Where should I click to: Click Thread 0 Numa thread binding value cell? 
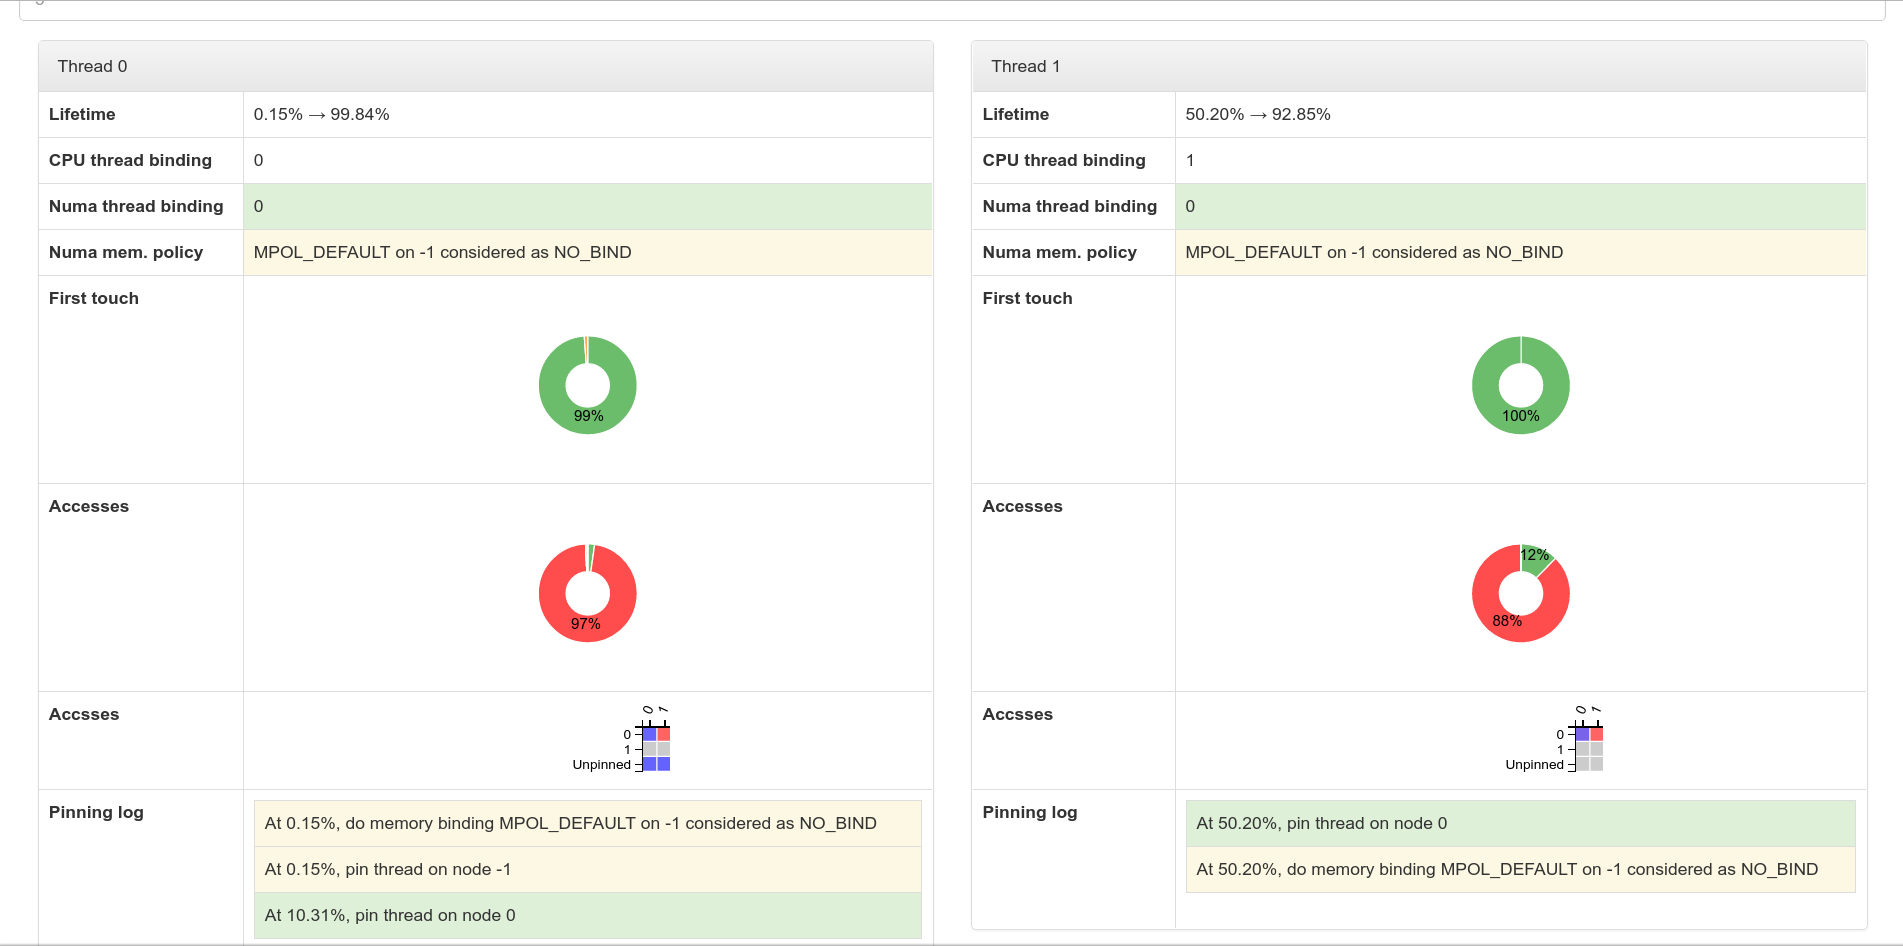coord(587,206)
